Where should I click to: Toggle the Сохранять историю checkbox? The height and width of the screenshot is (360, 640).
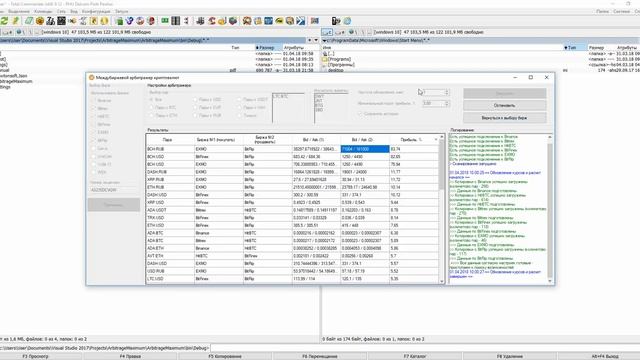(360, 114)
